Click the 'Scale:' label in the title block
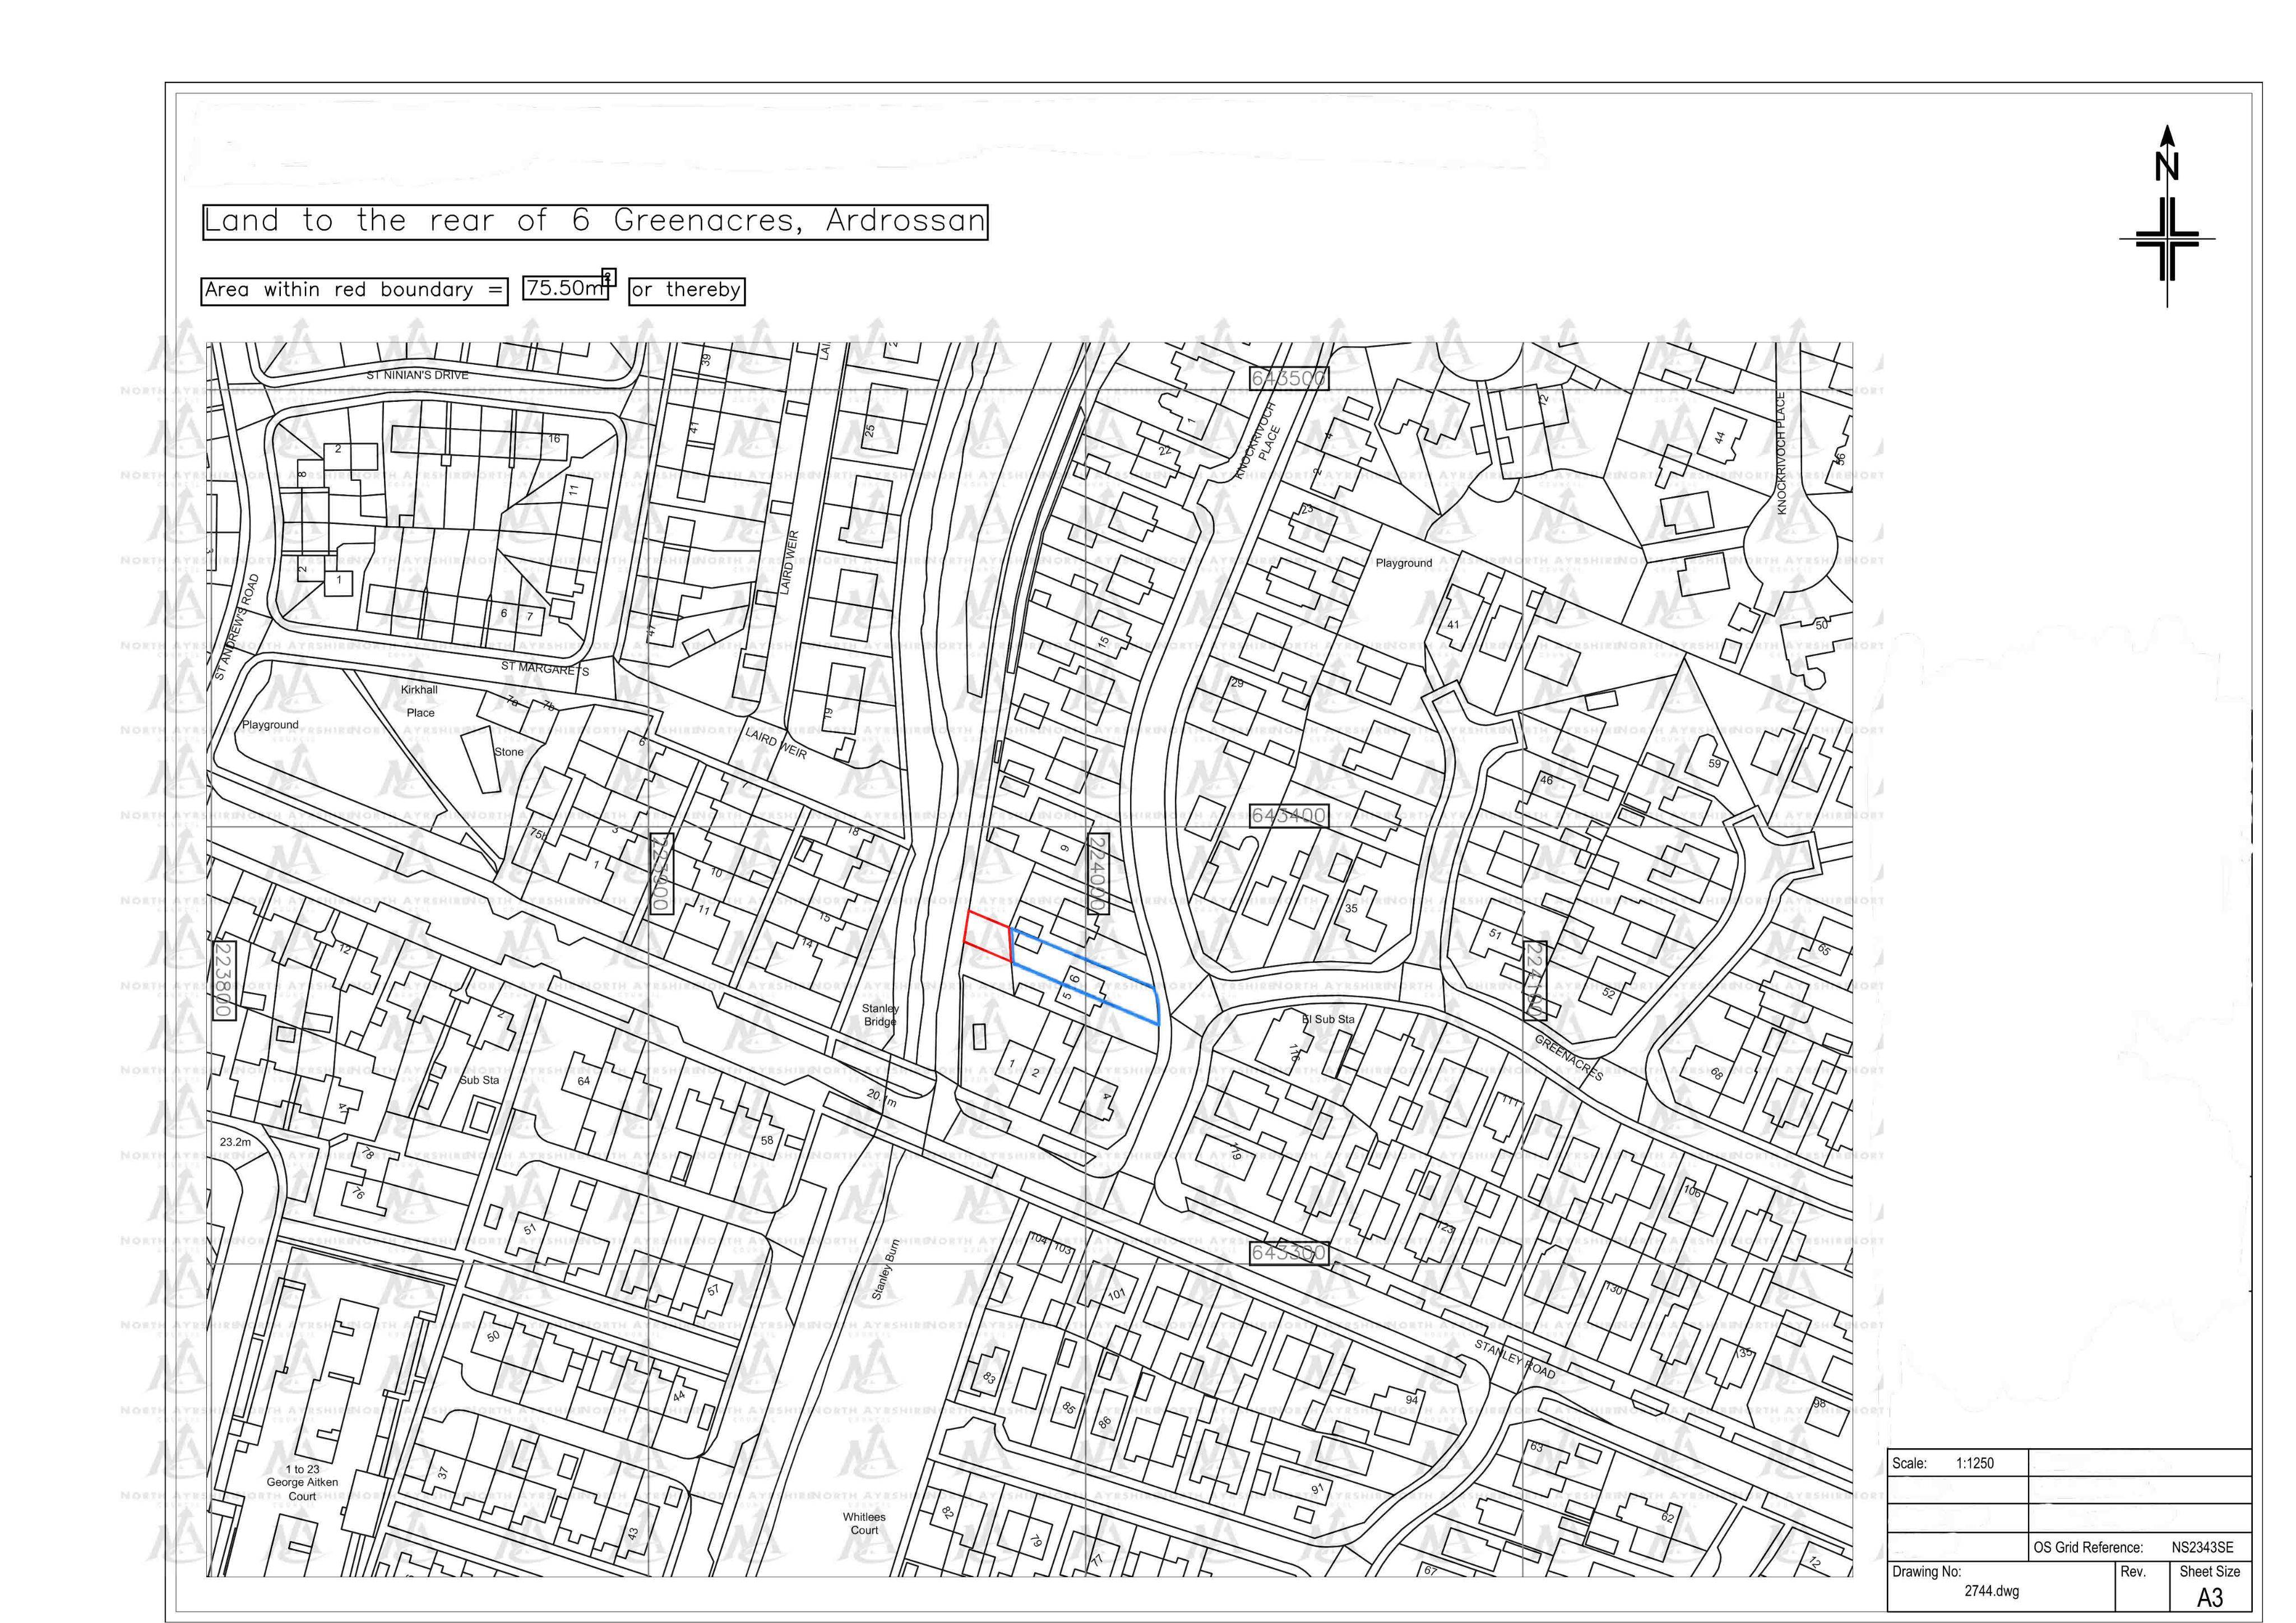The image size is (2296, 1623). click(1909, 1463)
